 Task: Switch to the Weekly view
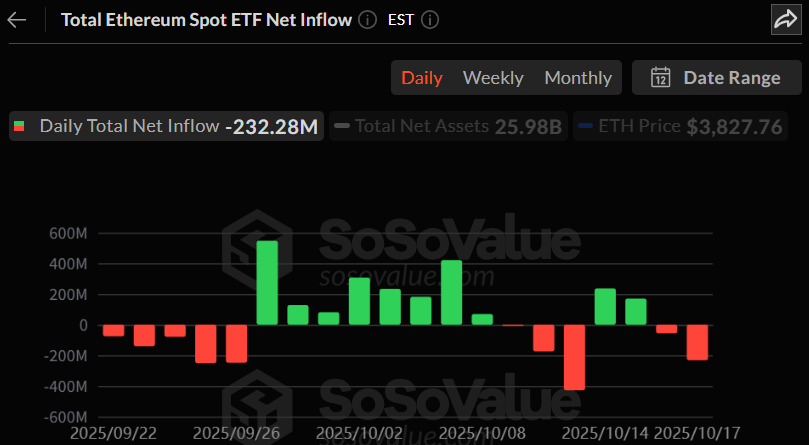pyautogui.click(x=493, y=77)
